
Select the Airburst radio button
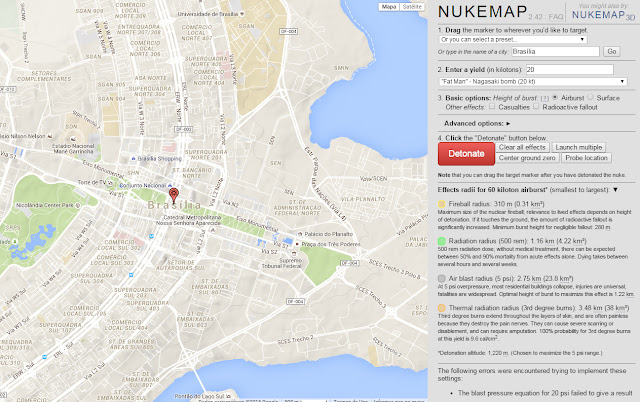pyautogui.click(x=555, y=97)
